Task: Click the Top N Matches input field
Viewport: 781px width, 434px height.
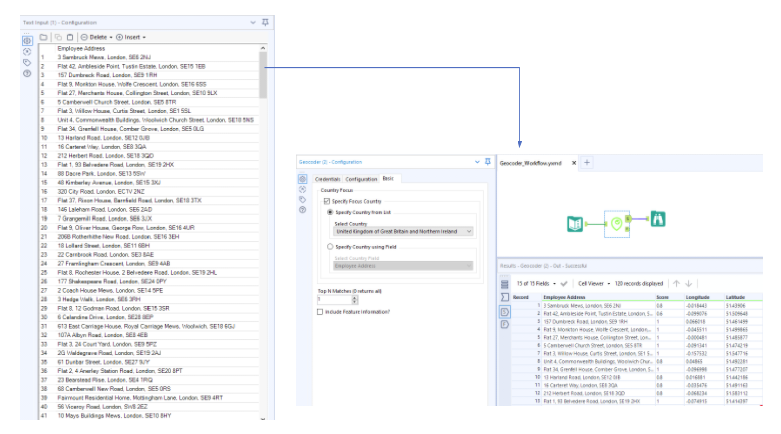Action: (335, 299)
